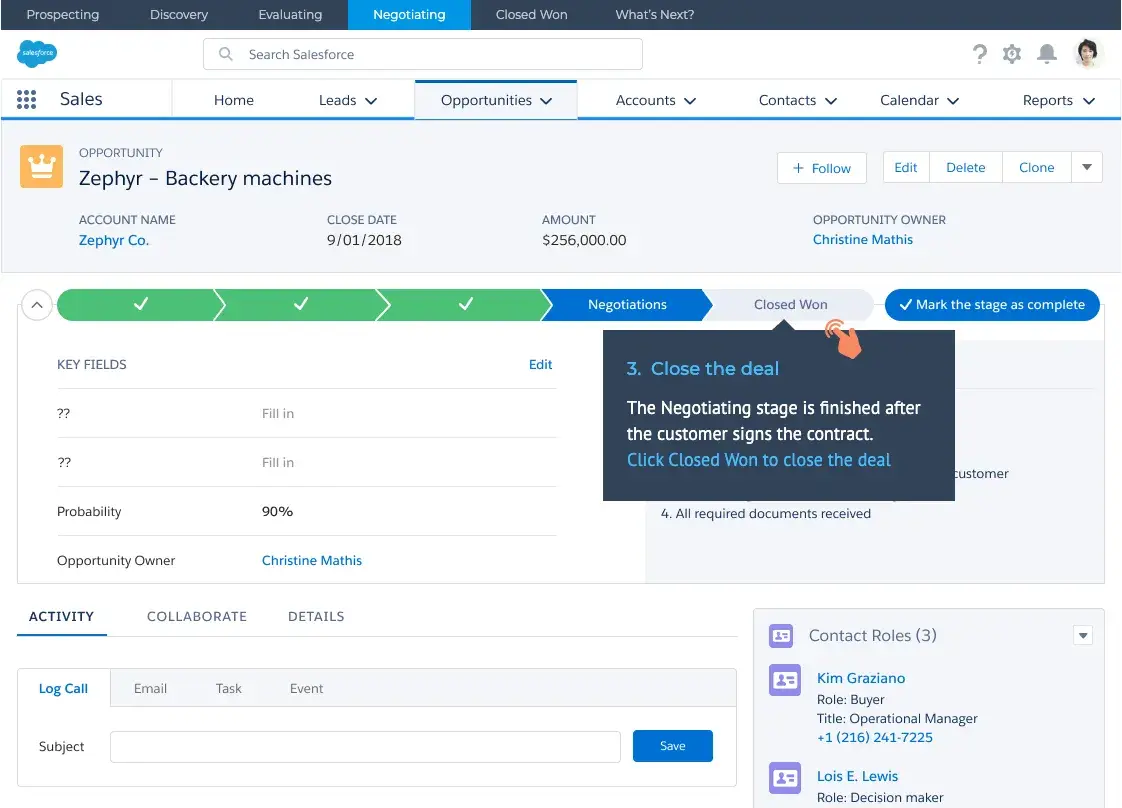Click Mark the stage as complete
Image resolution: width=1122 pixels, height=808 pixels.
point(992,304)
